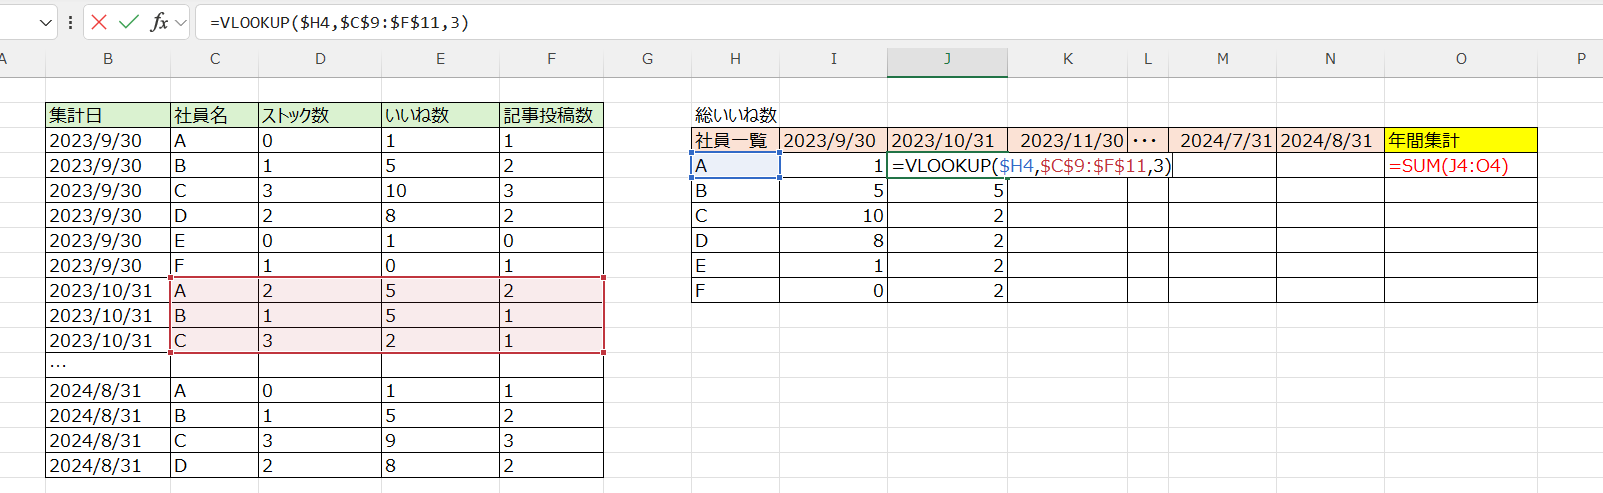1603x493 pixels.
Task: Select column B header
Action: pyautogui.click(x=108, y=59)
